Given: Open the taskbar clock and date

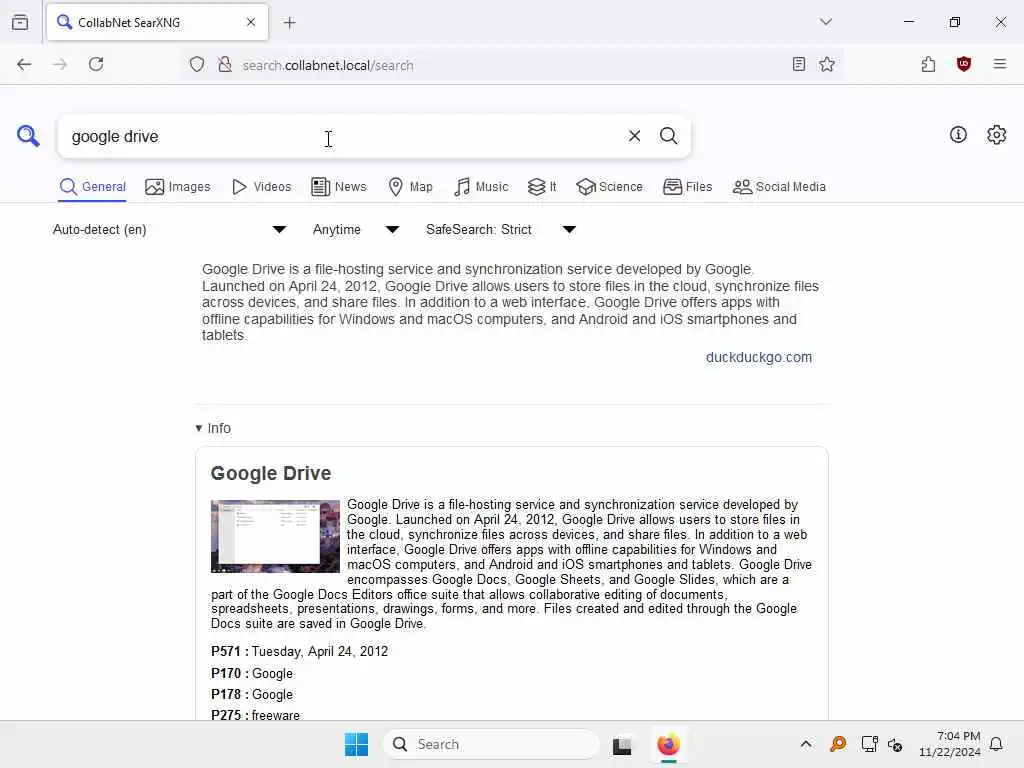Looking at the screenshot, I should coord(950,744).
